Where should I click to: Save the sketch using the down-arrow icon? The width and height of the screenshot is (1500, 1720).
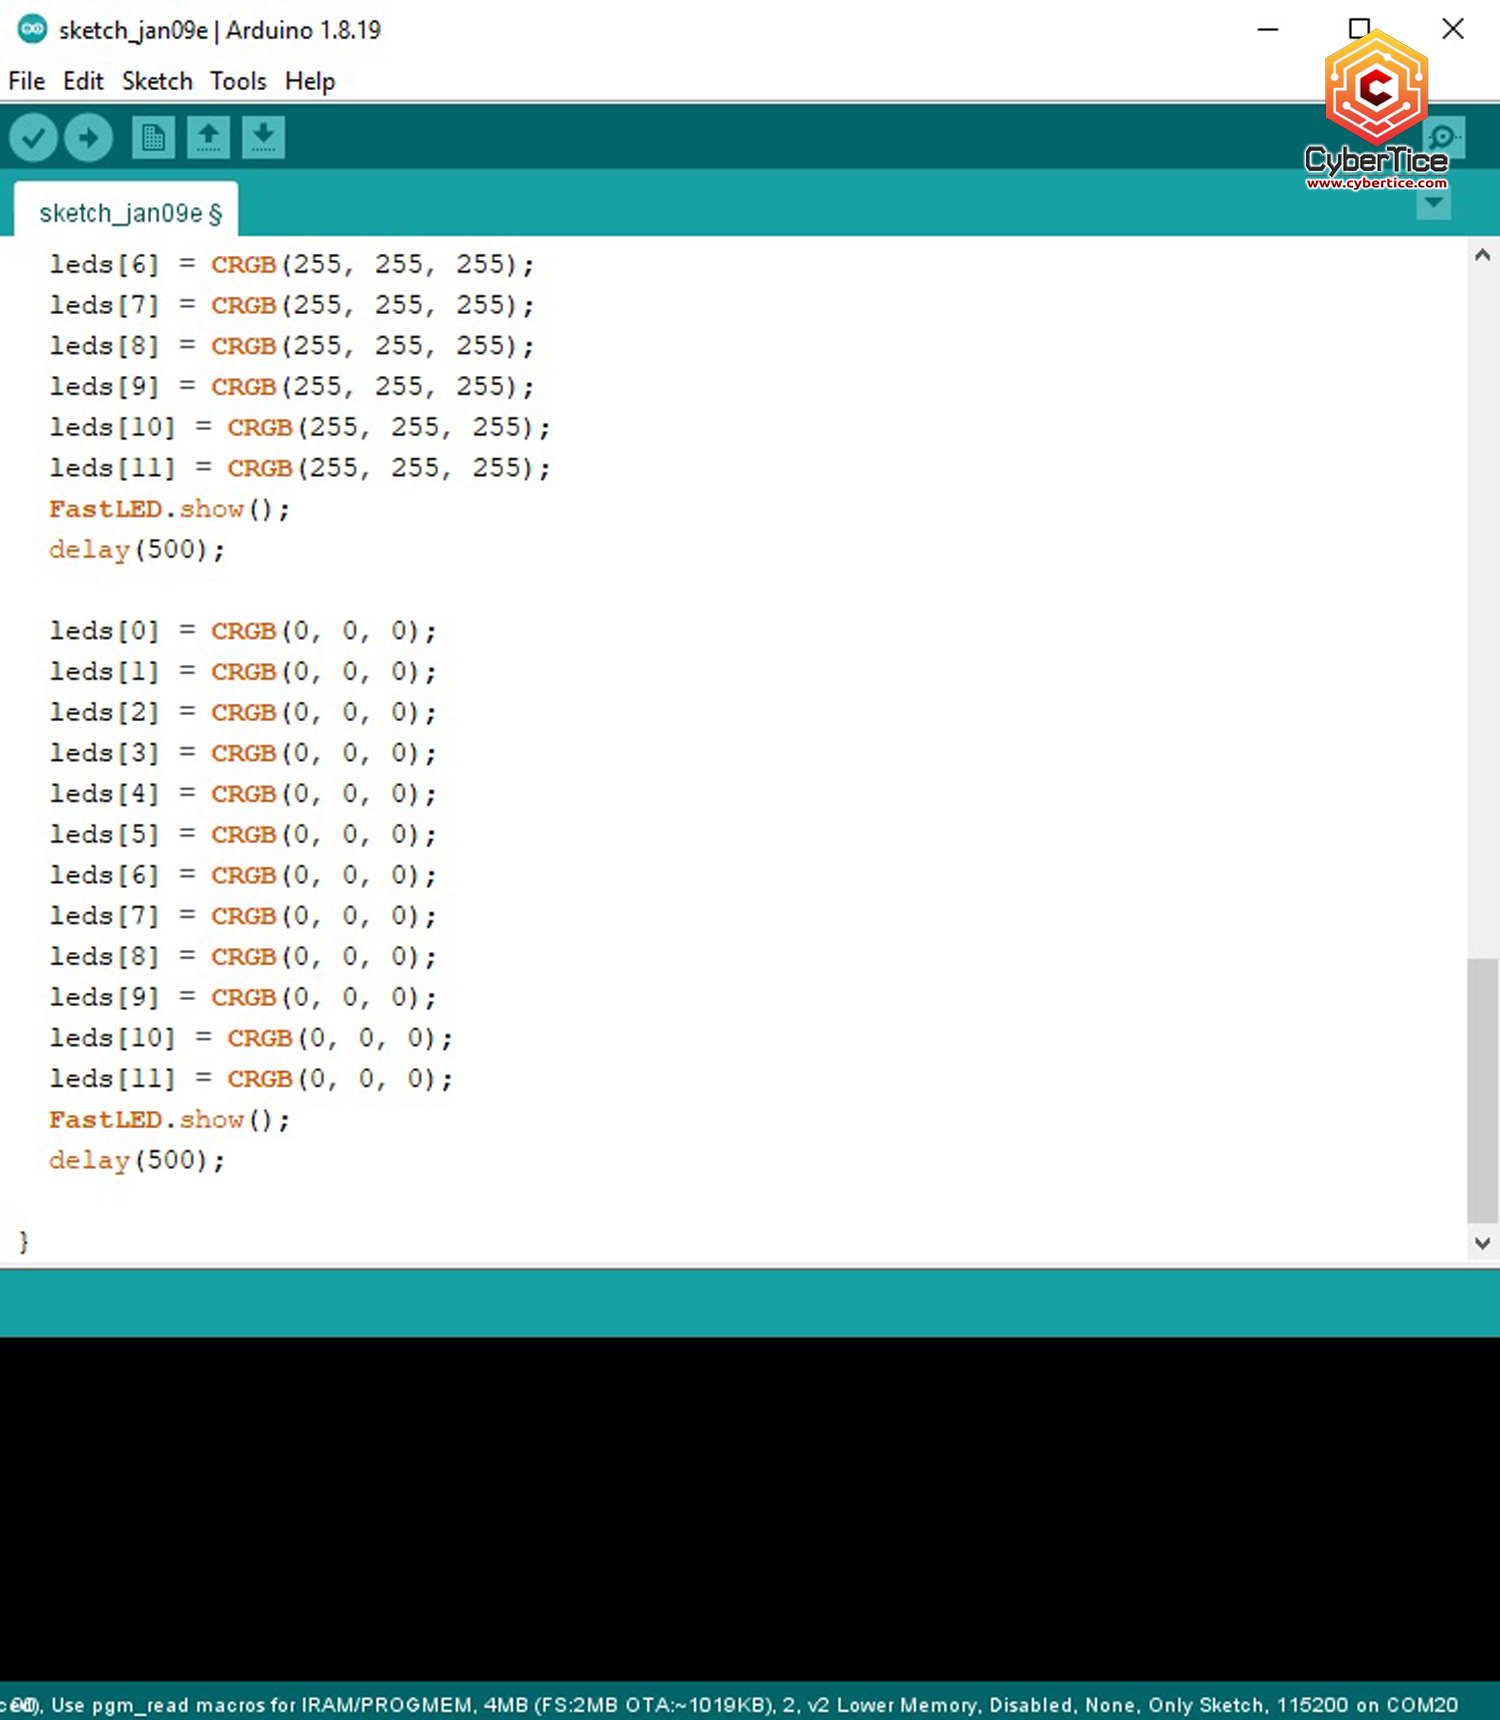(263, 138)
